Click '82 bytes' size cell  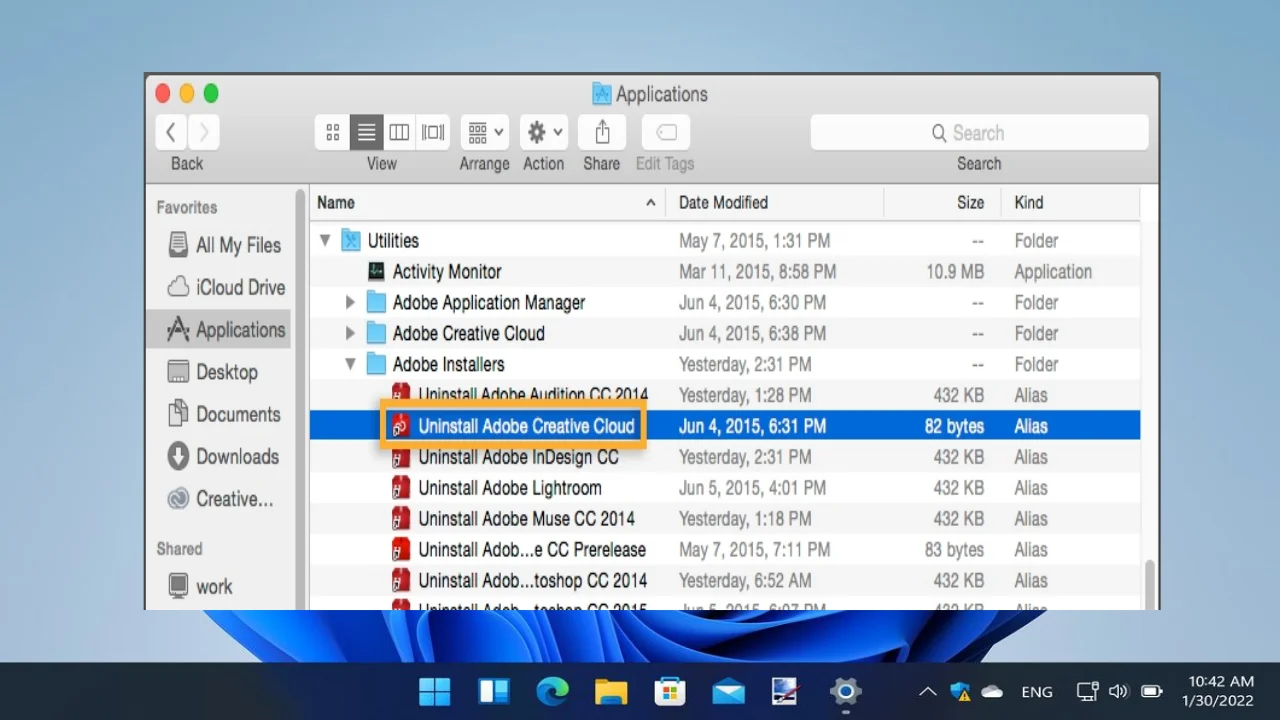coord(954,426)
